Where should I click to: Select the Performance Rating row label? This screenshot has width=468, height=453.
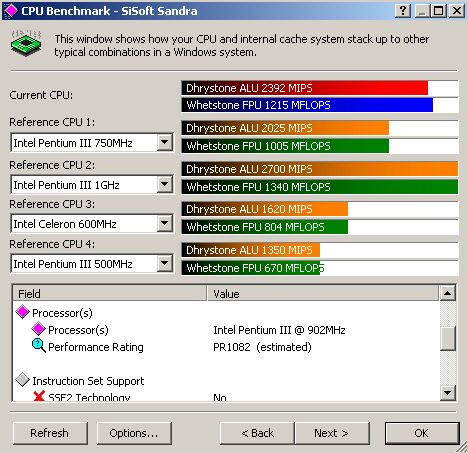pos(96,347)
